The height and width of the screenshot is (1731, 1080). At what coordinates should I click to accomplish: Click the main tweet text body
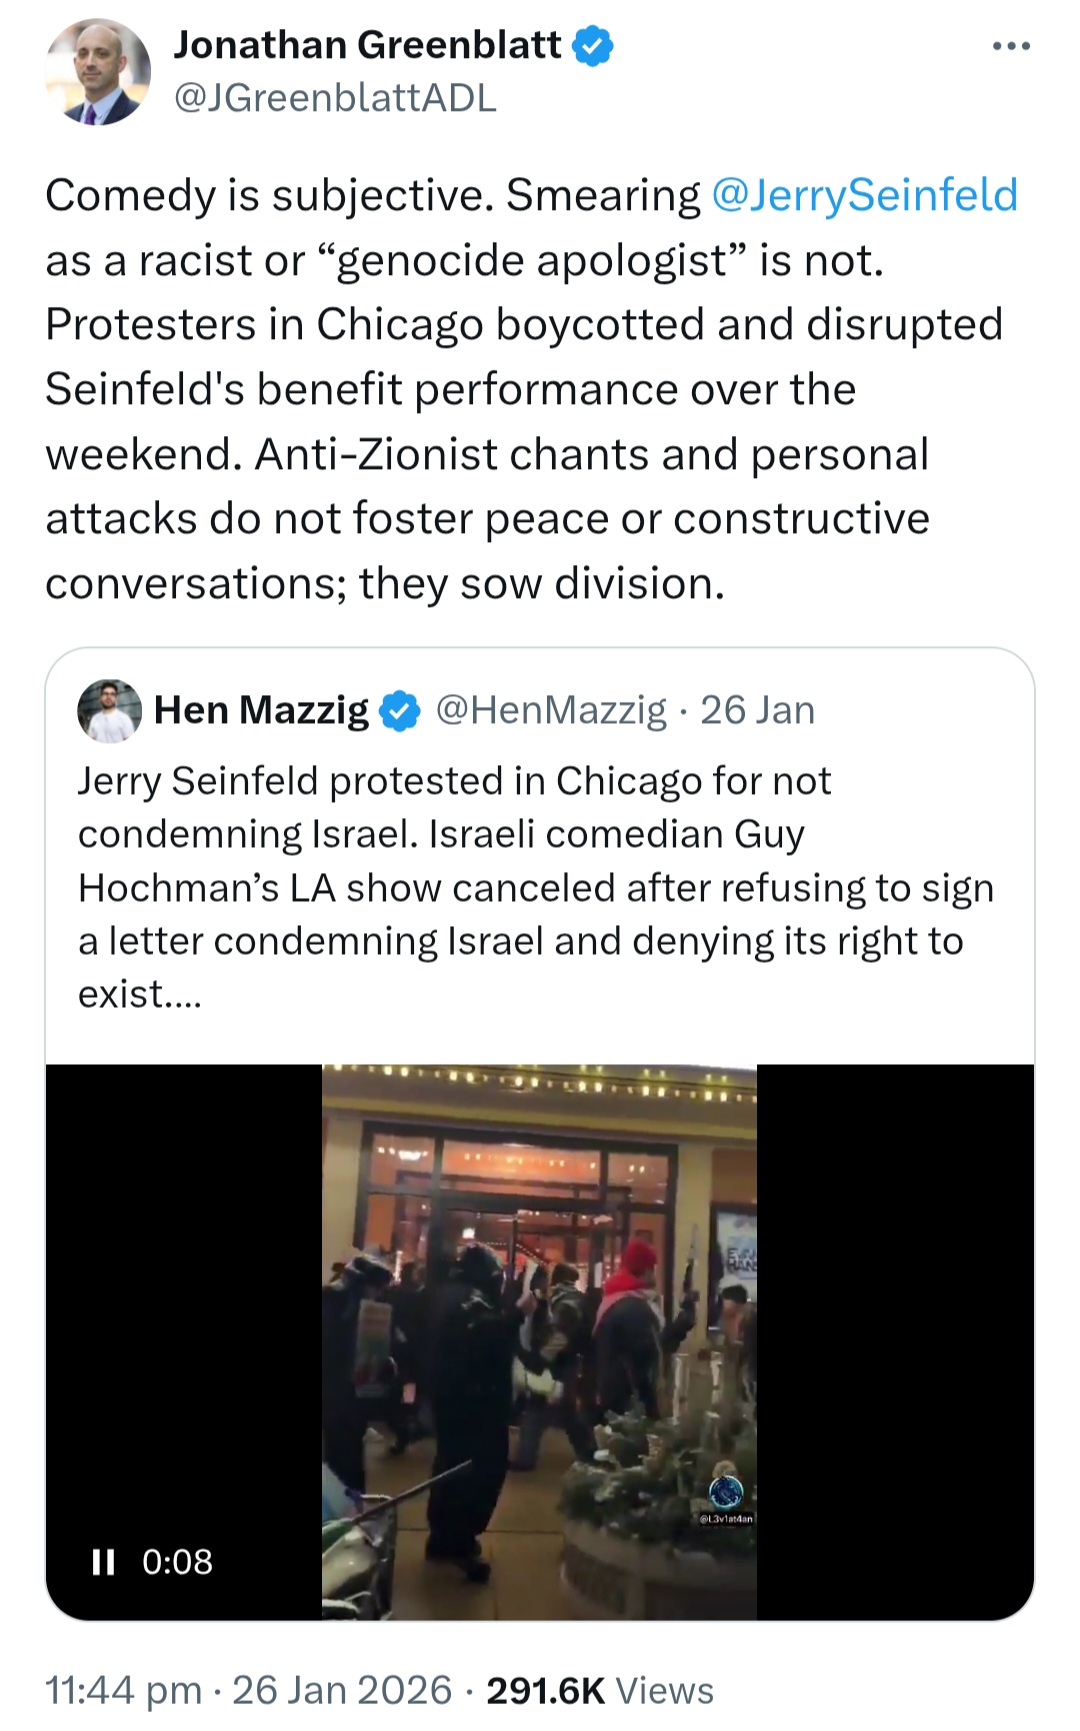point(531,389)
